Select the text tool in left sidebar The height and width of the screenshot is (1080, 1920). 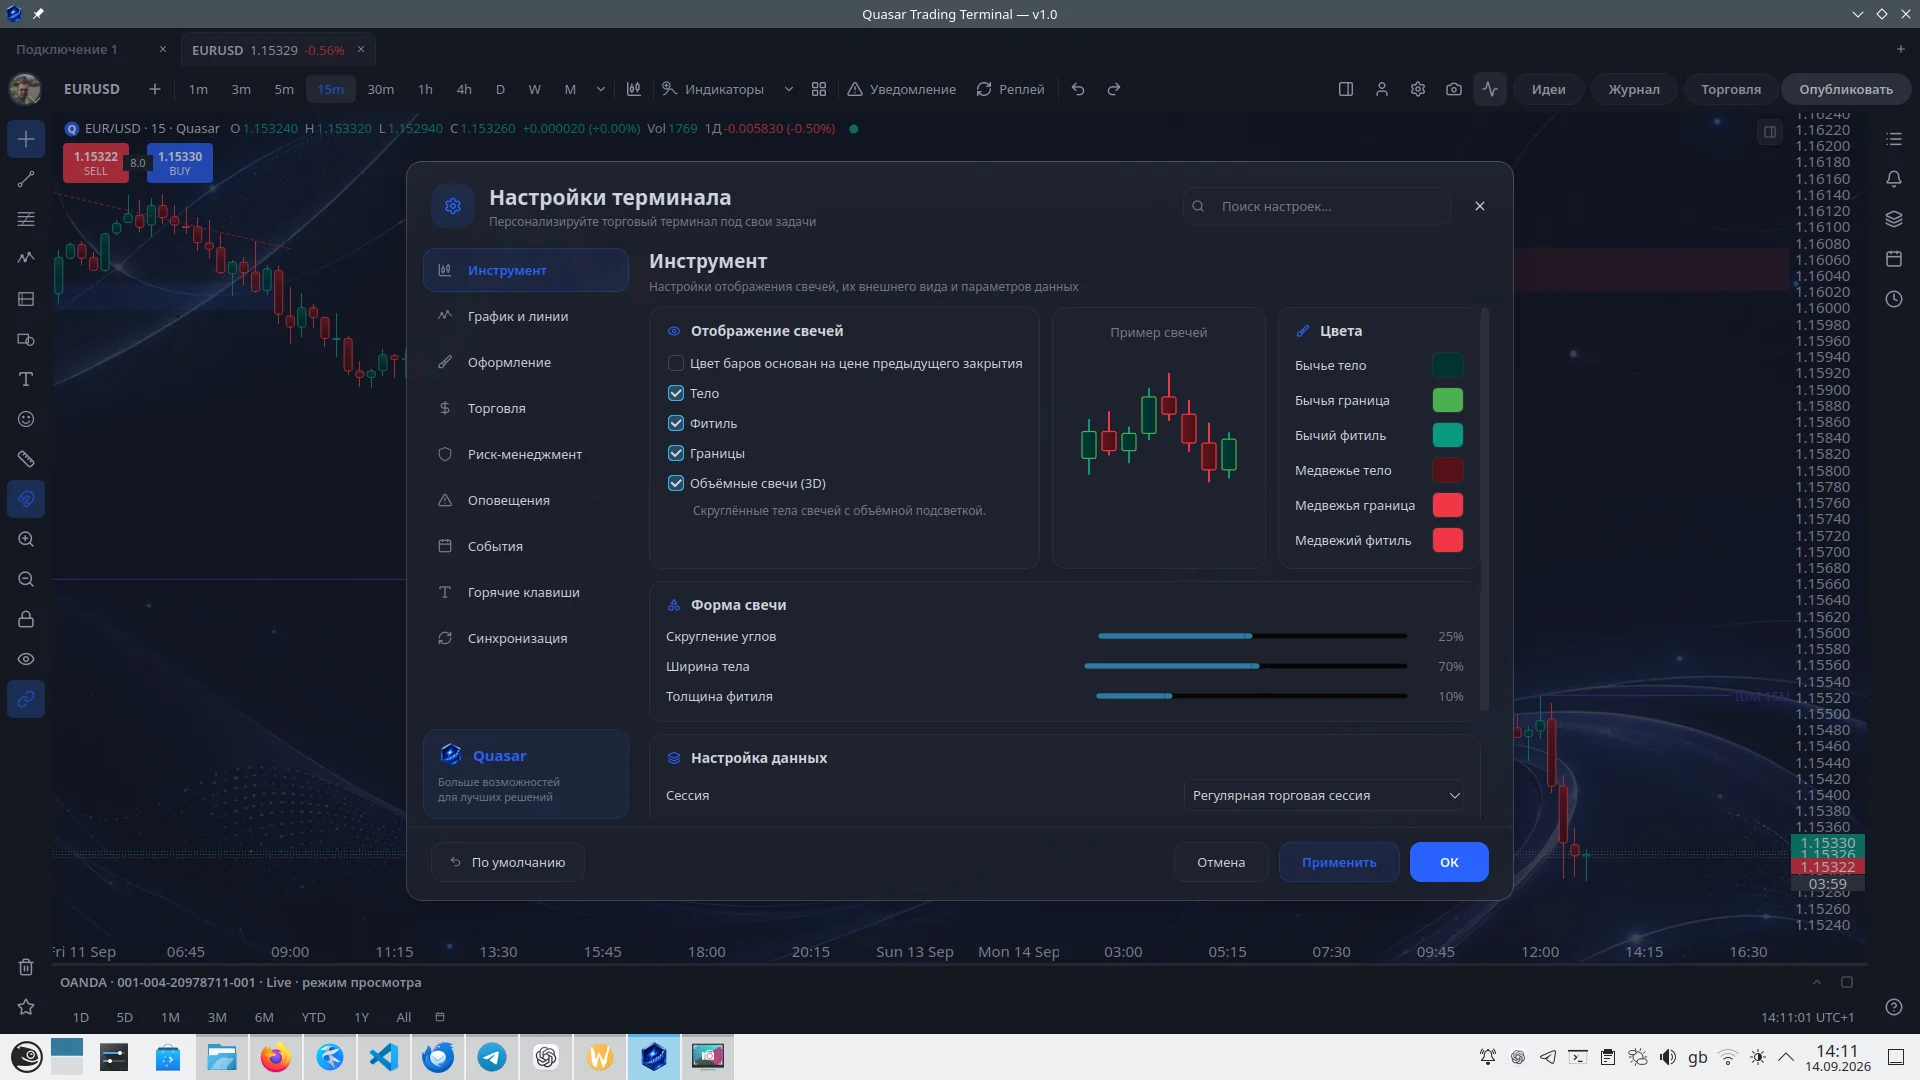click(x=26, y=379)
